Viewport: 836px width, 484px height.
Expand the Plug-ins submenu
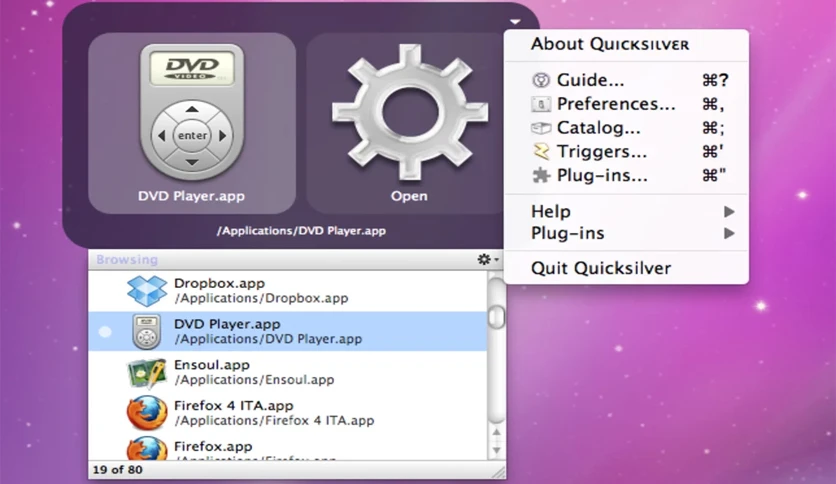click(x=626, y=233)
